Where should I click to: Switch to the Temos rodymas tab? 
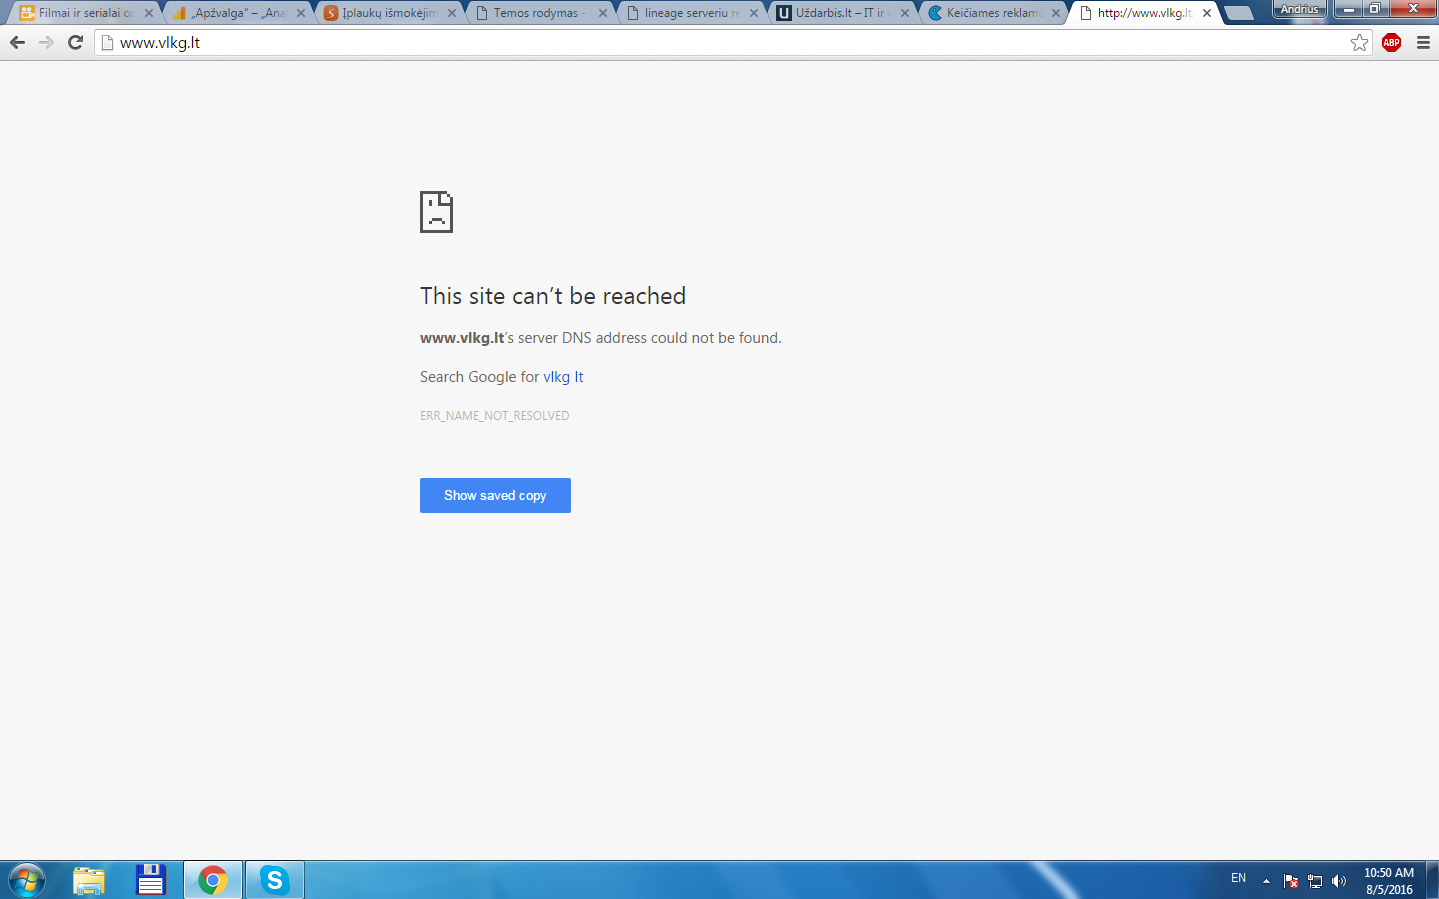(541, 13)
